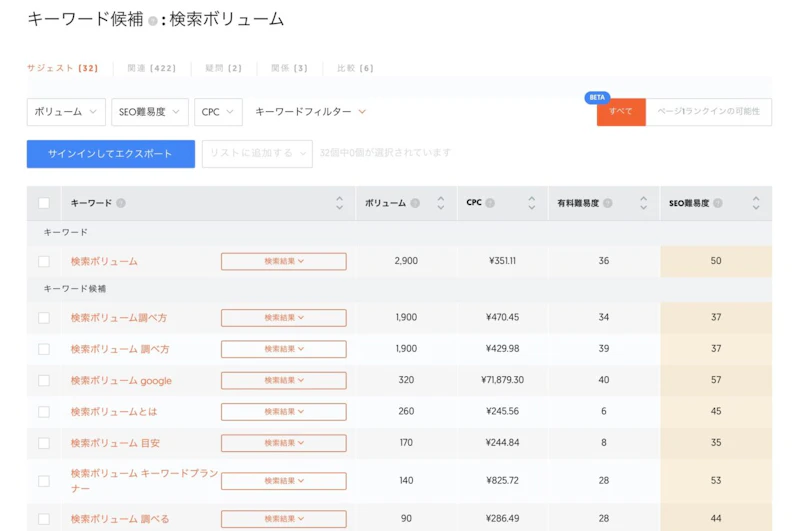Open 検索結果 dropdown for キーワードプランナー row
Viewport: 800px width, 531px height.
click(x=284, y=481)
